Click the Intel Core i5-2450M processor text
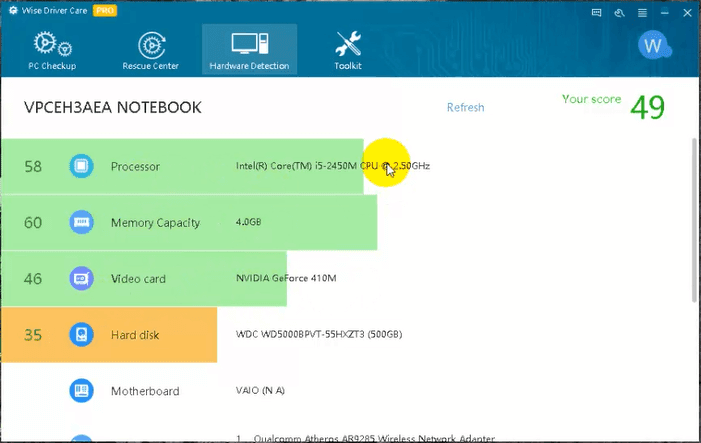This screenshot has width=701, height=443. [x=333, y=166]
